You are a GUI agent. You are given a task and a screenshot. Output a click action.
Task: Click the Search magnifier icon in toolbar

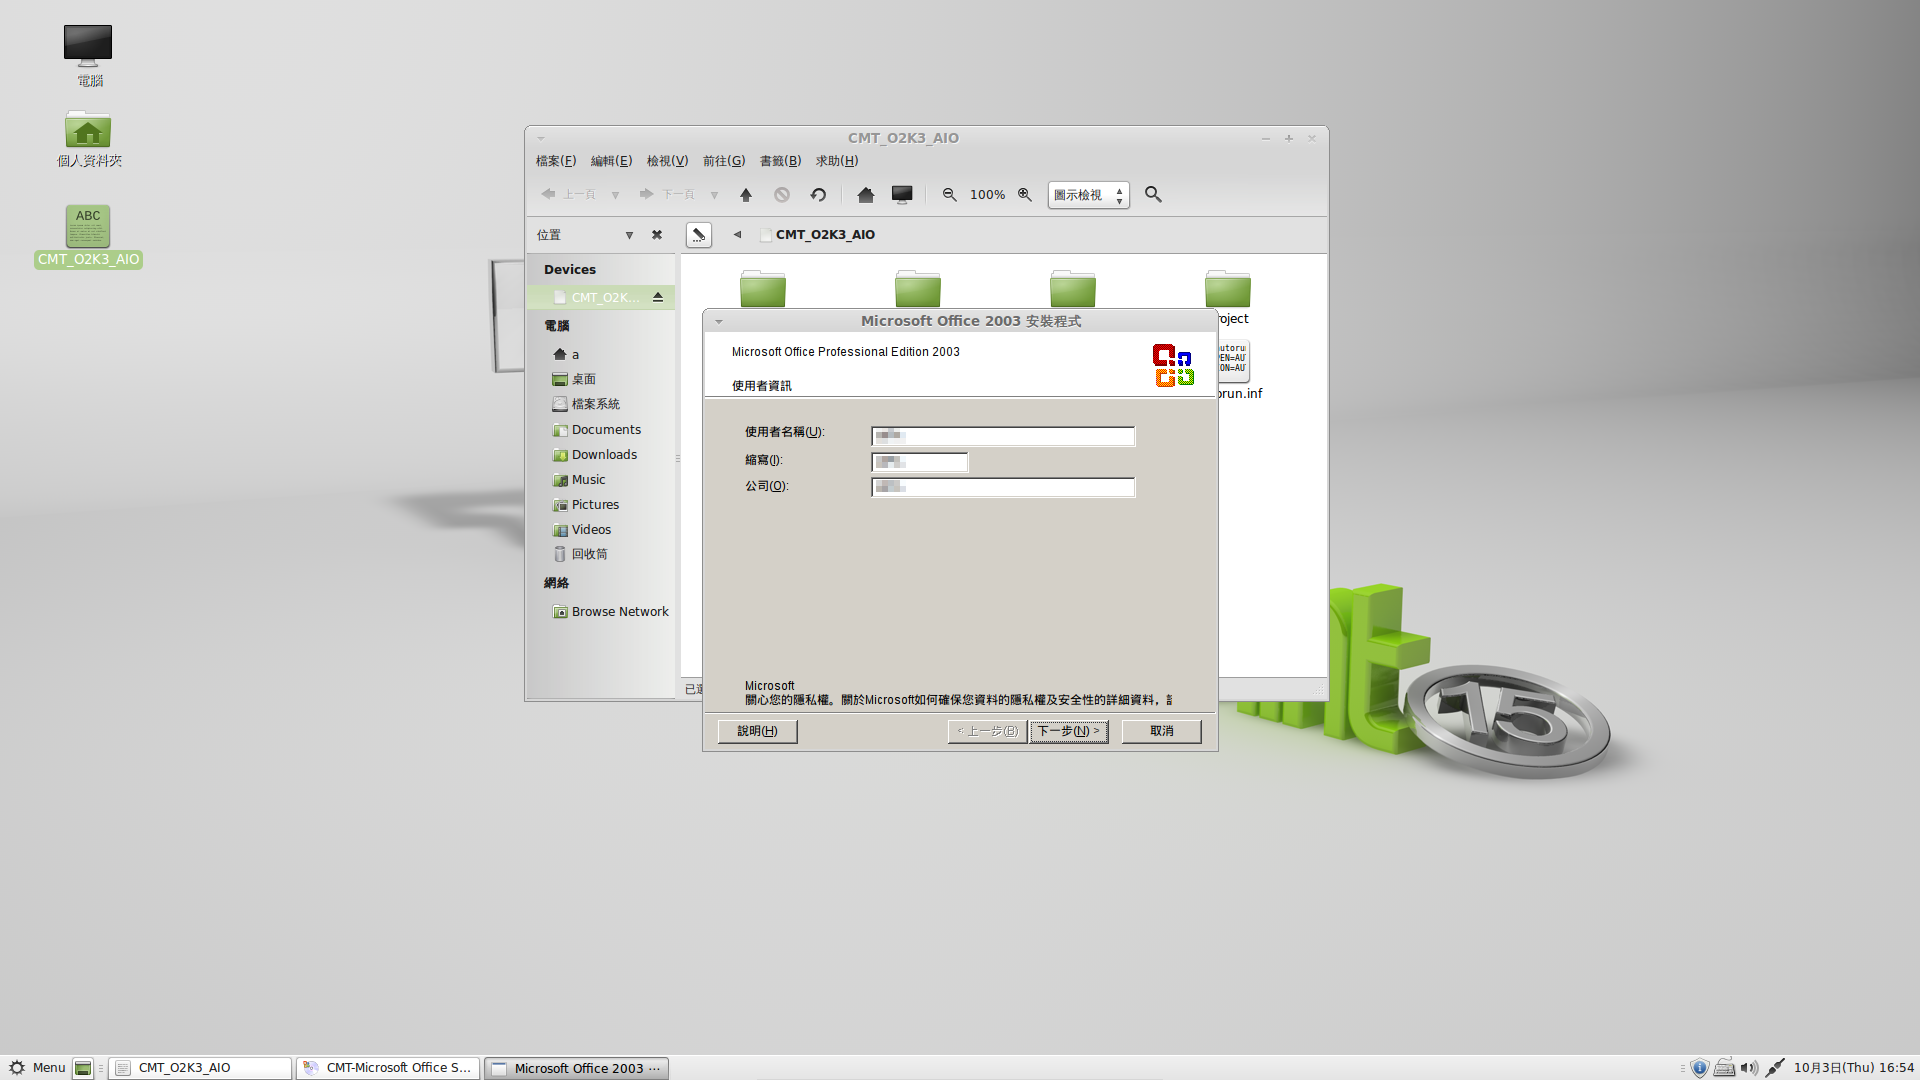1153,195
